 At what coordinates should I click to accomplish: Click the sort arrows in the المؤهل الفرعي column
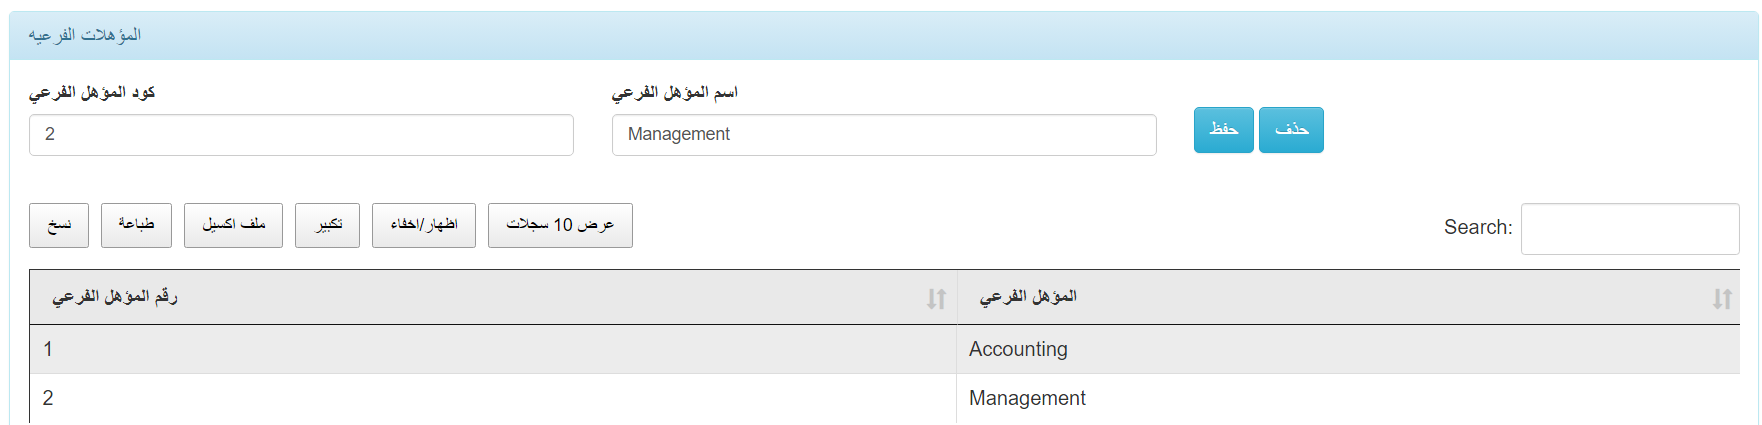(1721, 298)
